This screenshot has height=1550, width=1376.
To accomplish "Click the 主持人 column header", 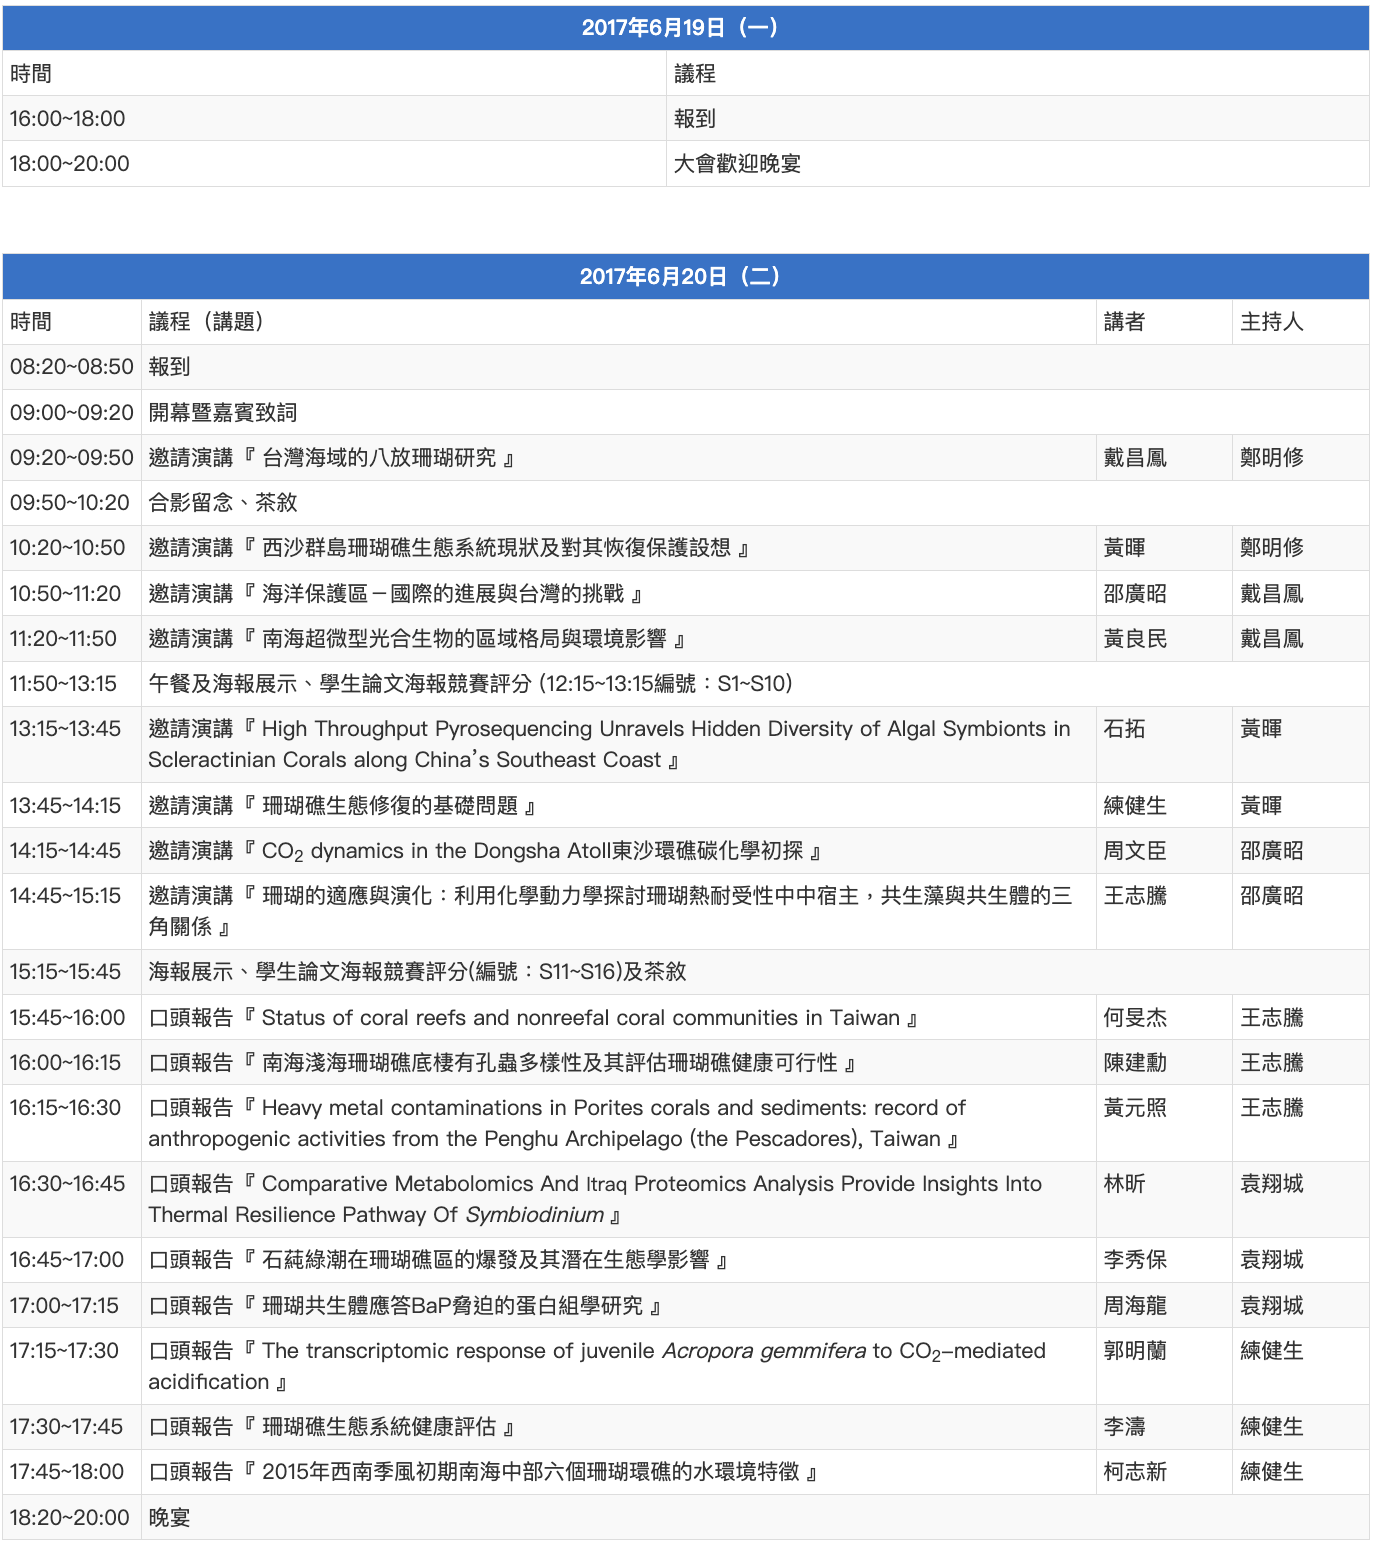I will click(x=1271, y=322).
